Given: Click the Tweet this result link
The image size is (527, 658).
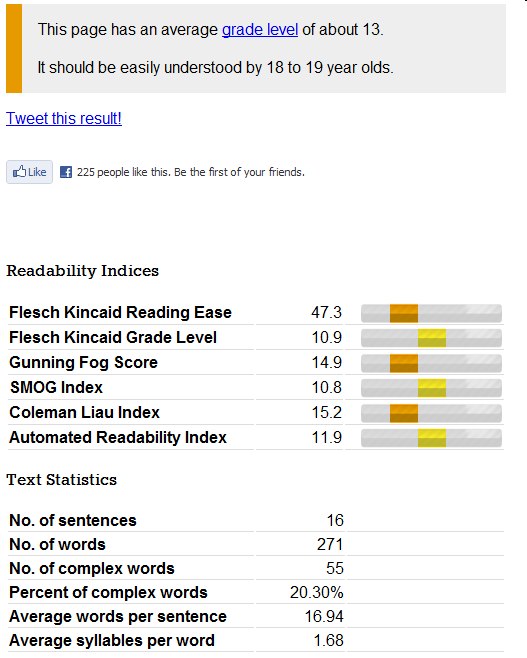Looking at the screenshot, I should pyautogui.click(x=64, y=118).
